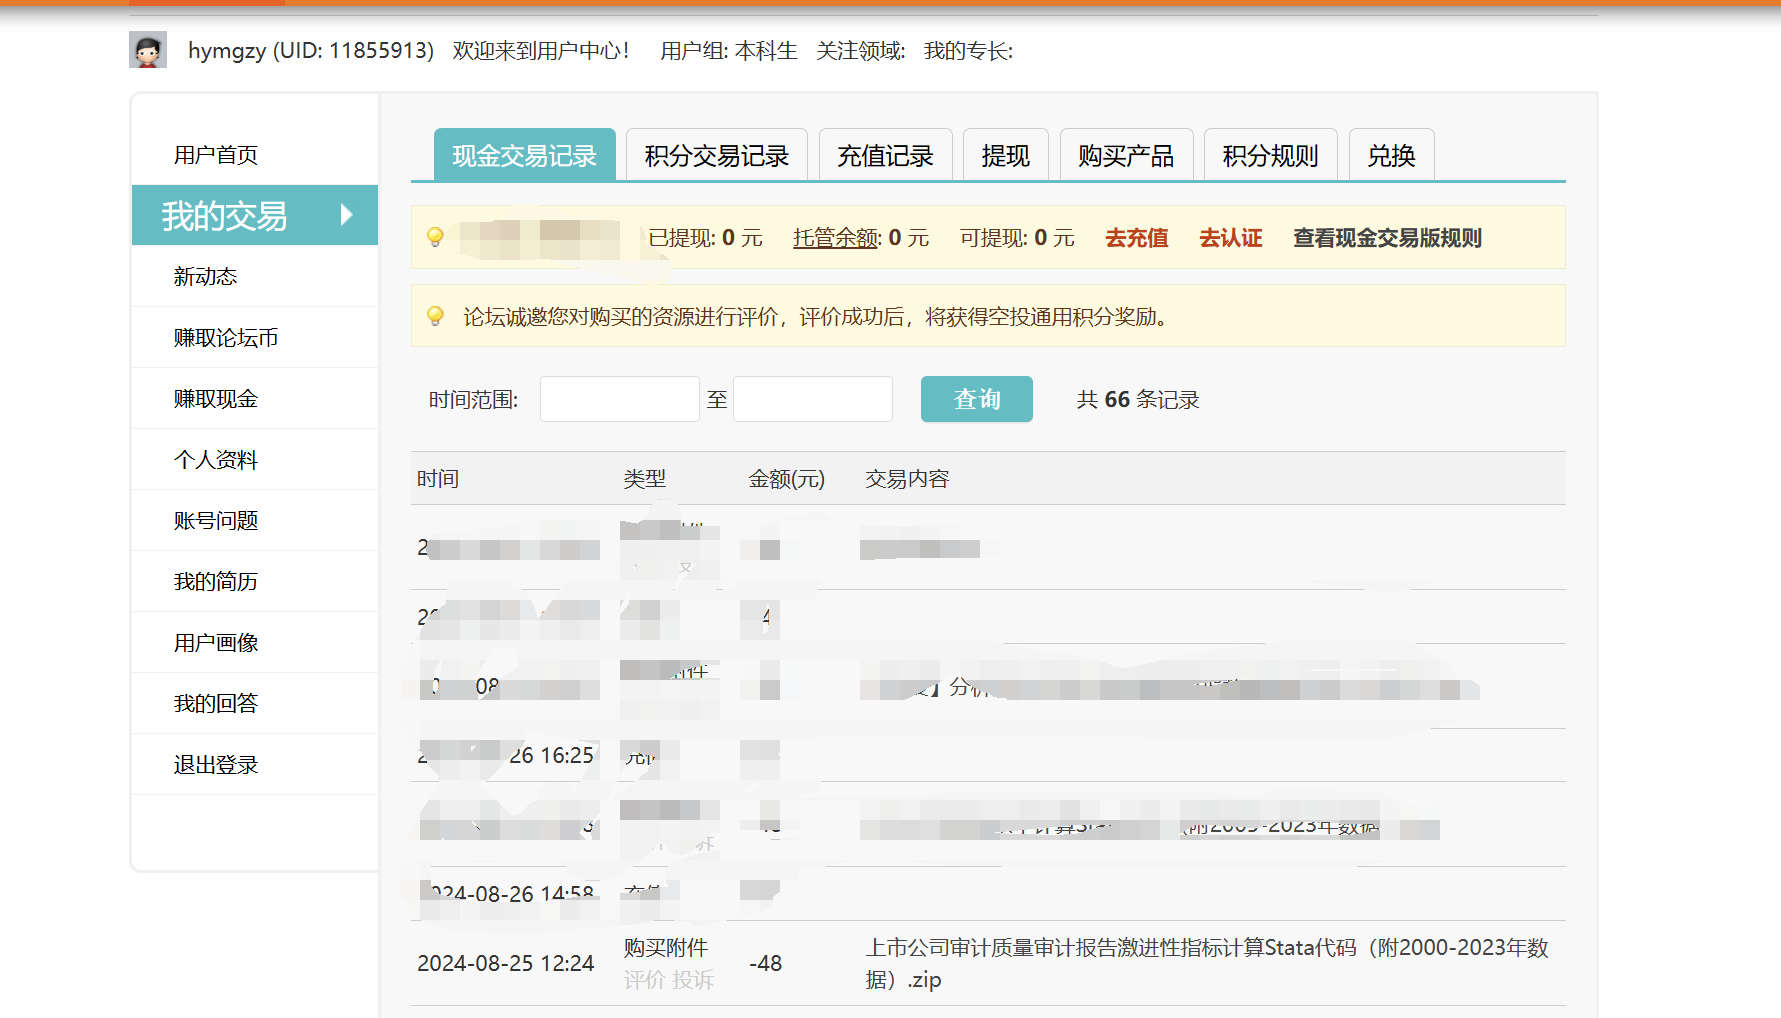Click the 时间 column header
1781x1018 pixels.
(438, 479)
